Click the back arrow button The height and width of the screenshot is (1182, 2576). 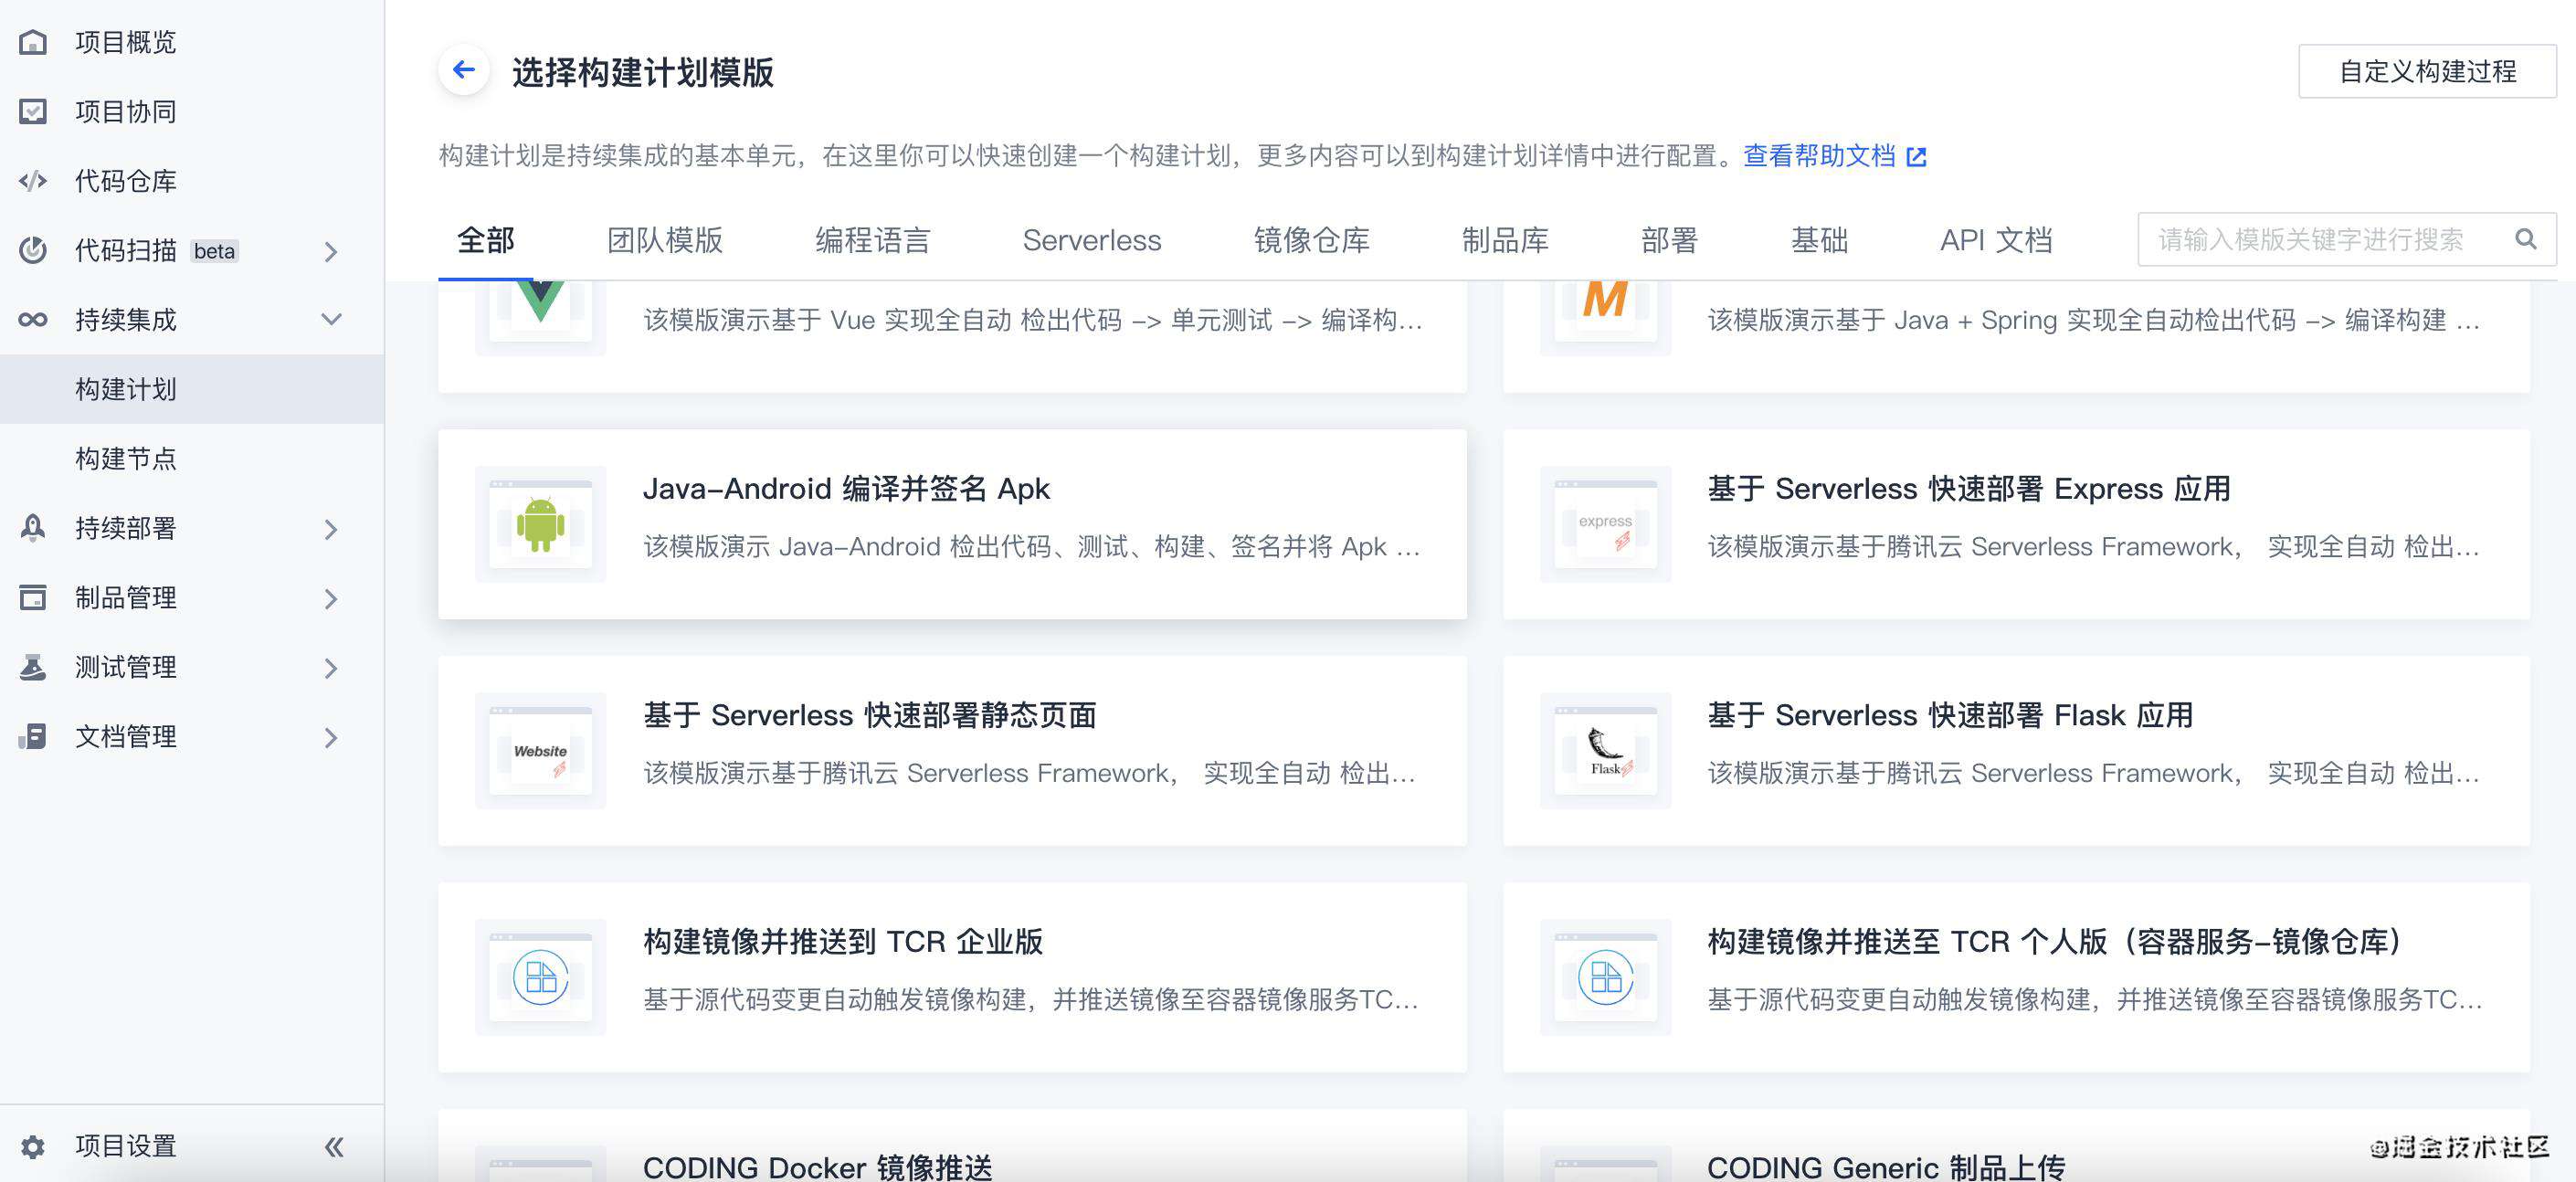pyautogui.click(x=463, y=70)
